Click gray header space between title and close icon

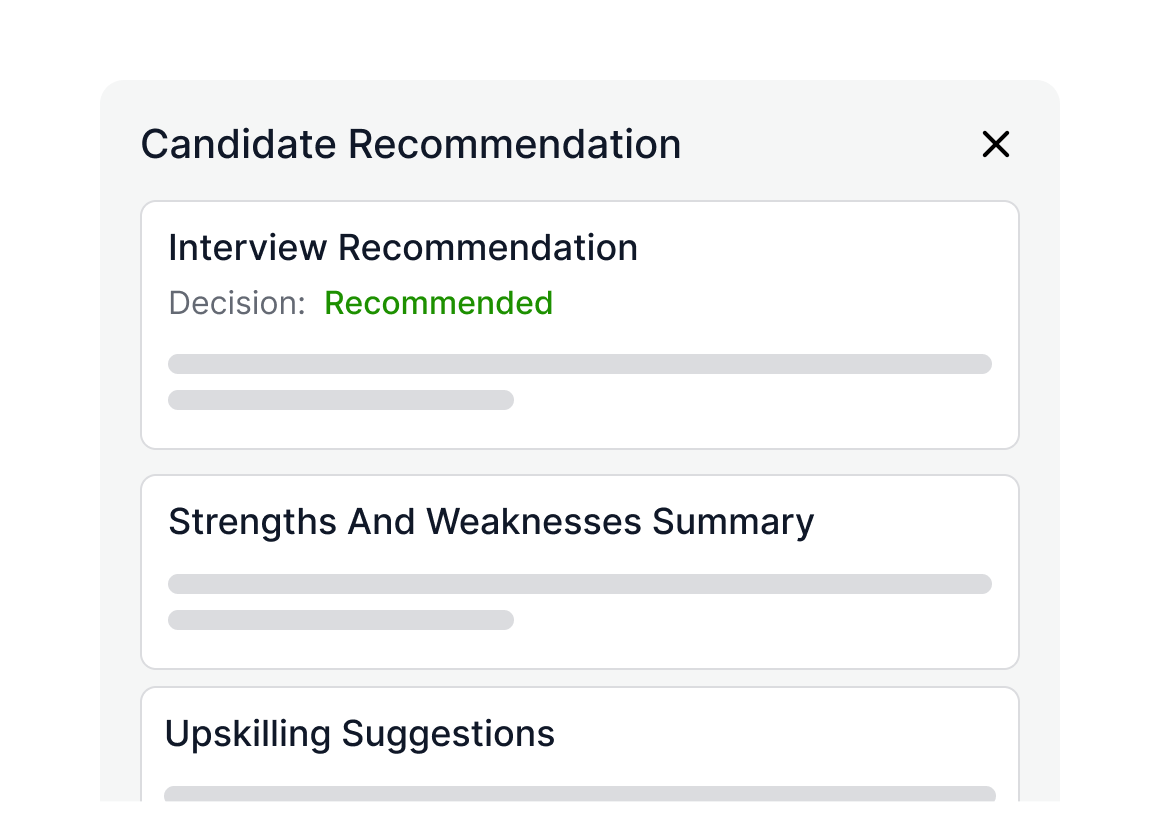[x=830, y=145]
